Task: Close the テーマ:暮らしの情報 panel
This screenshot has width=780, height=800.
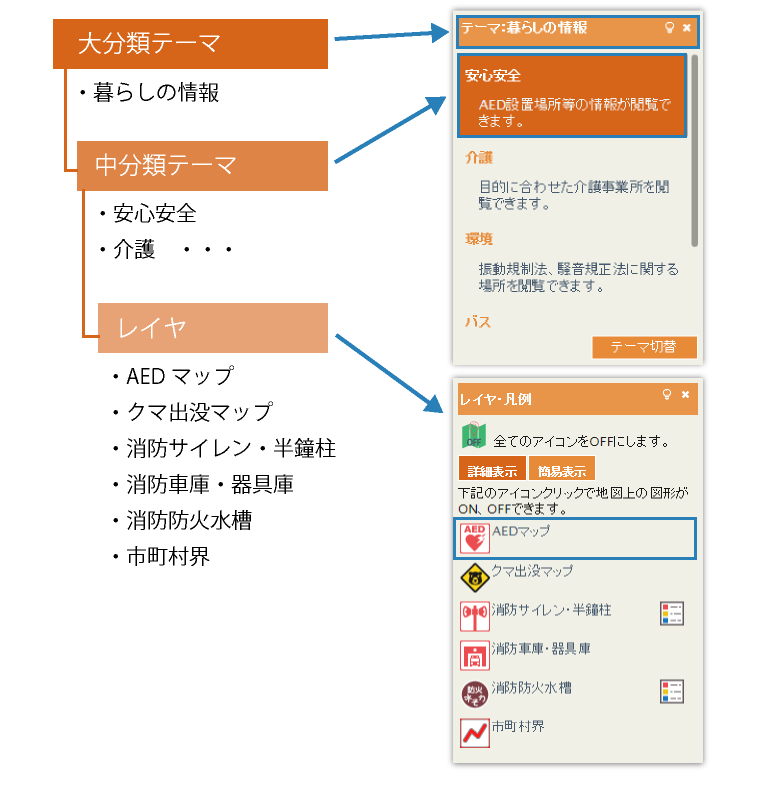Action: (x=687, y=28)
